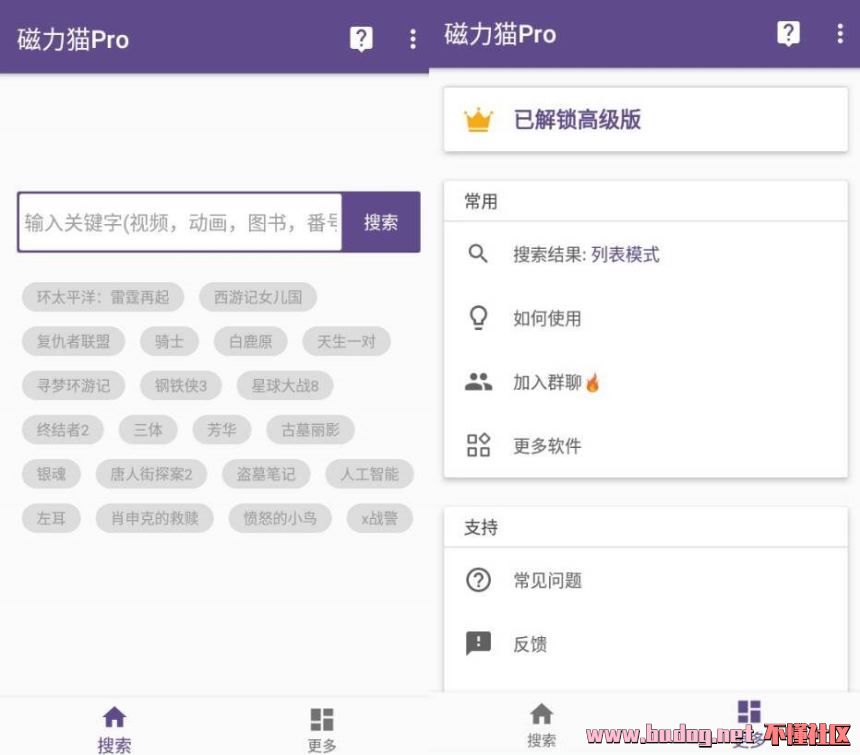
Task: Open the three-dot overflow menu on right screen
Action: coord(839,33)
